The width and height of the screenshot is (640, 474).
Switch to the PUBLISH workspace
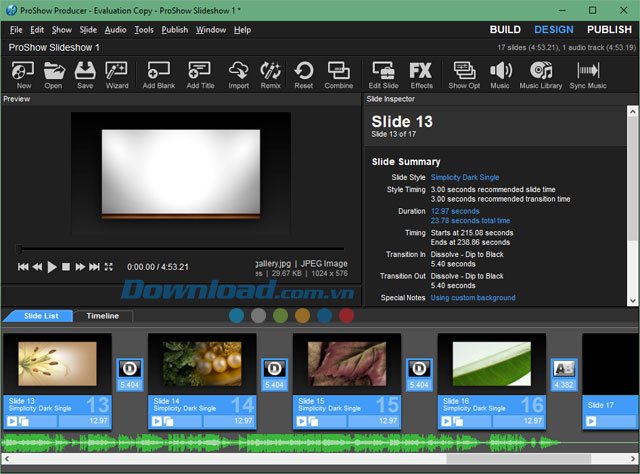point(609,30)
